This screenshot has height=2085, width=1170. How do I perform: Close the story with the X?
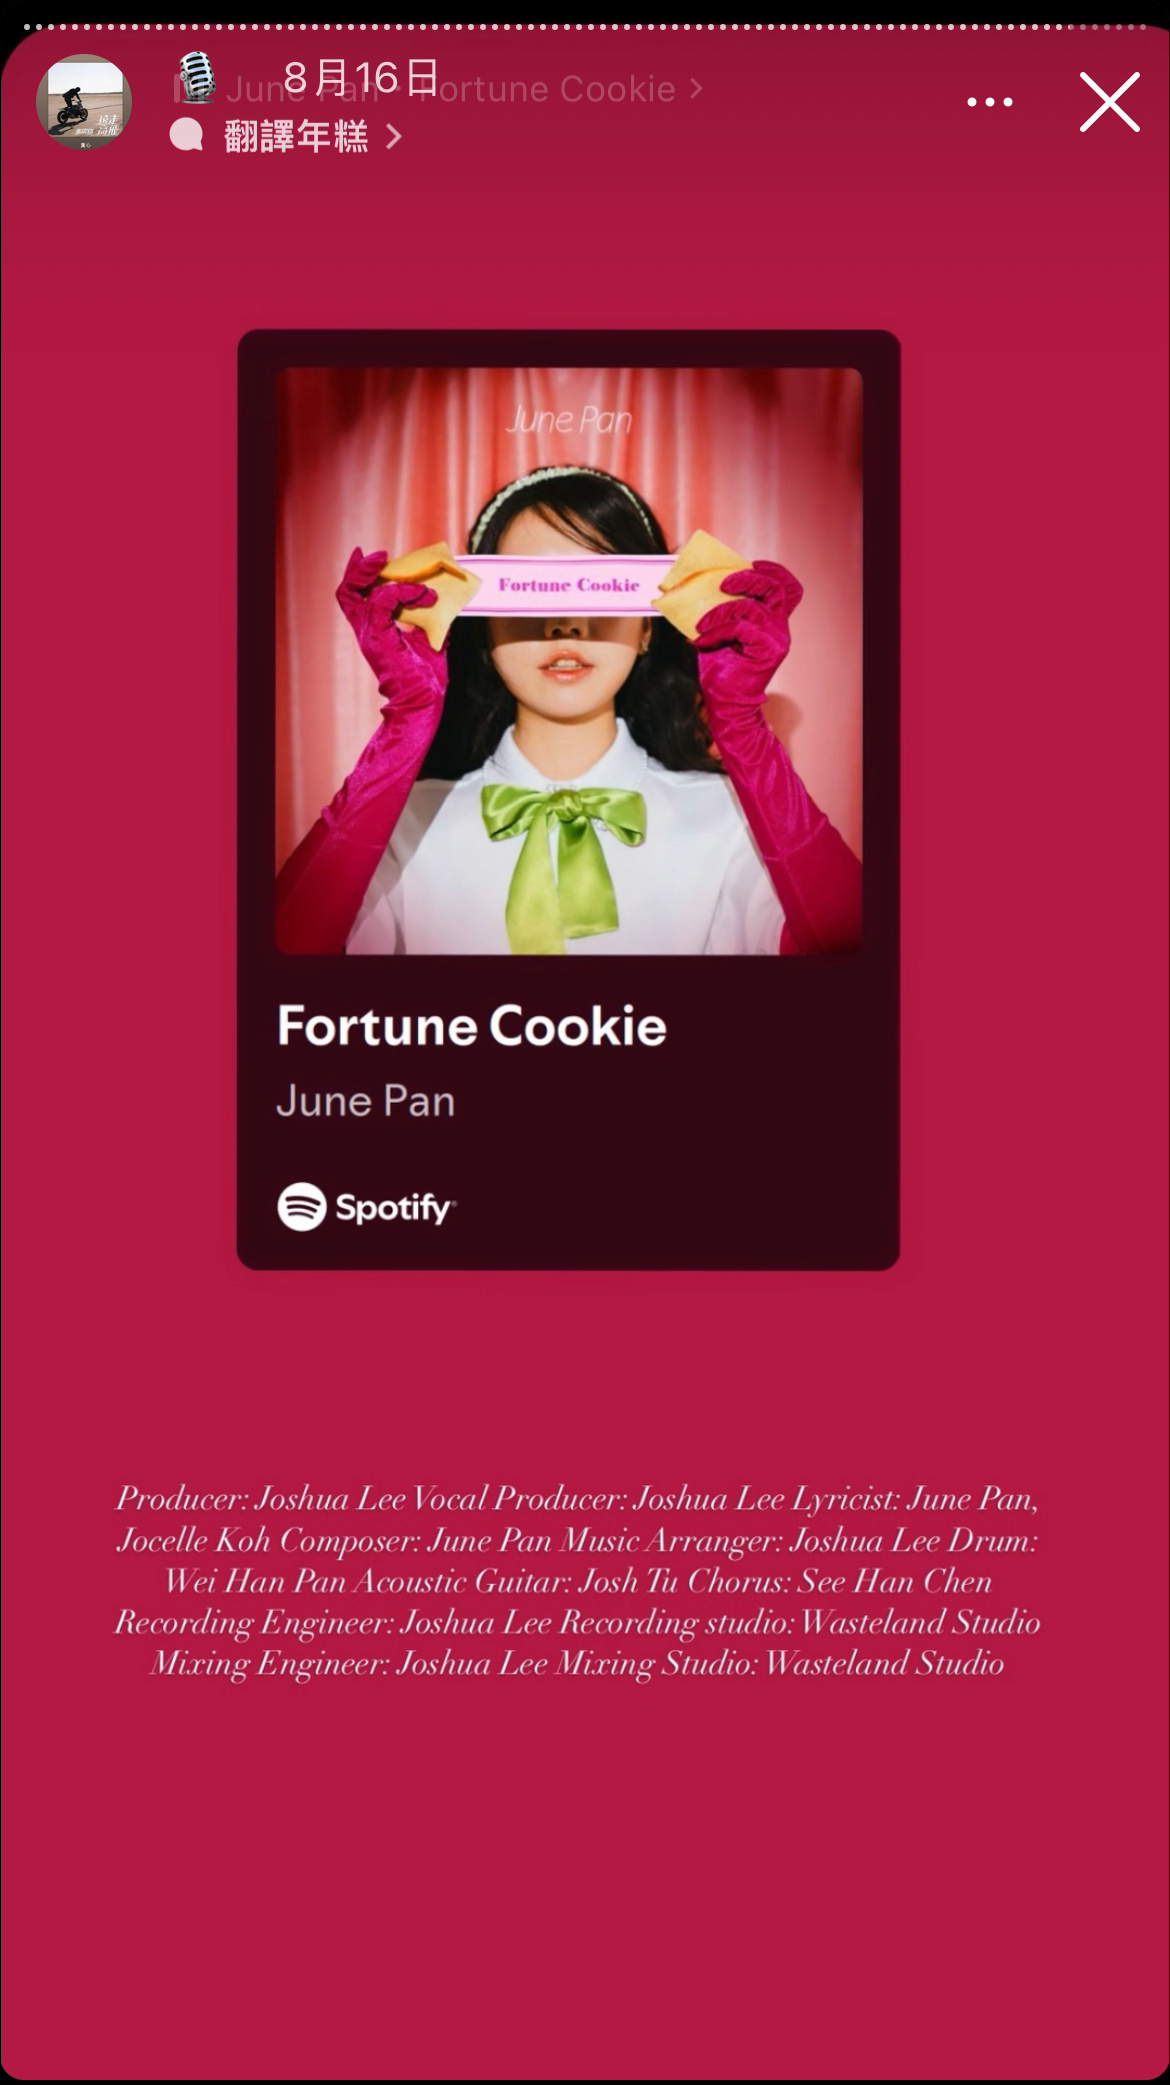[x=1109, y=102]
